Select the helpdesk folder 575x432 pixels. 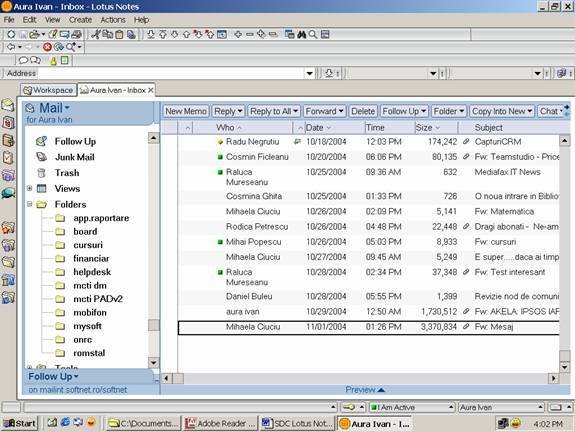point(92,272)
